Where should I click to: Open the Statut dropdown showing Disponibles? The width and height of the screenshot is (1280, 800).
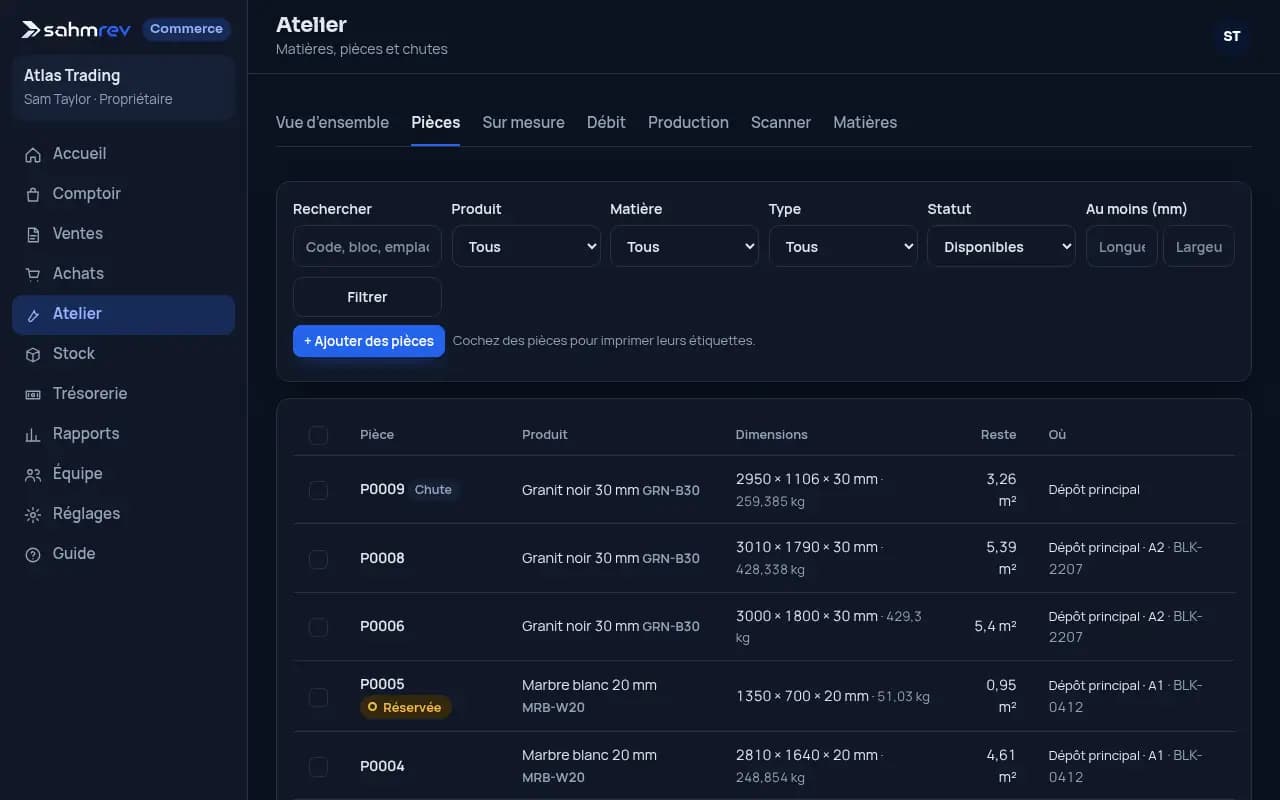(x=1001, y=247)
